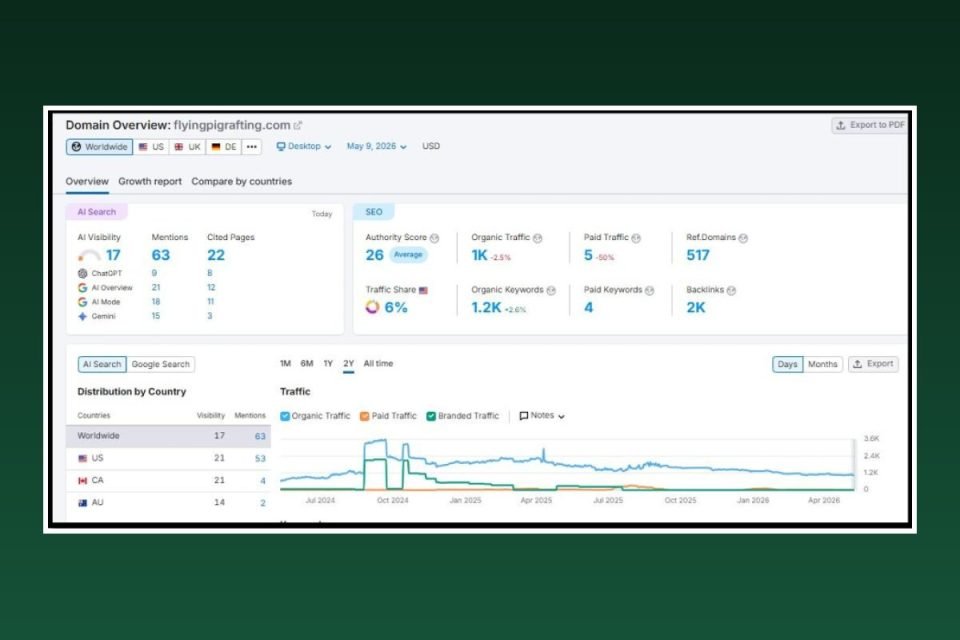Click the USD currency label
This screenshot has width=960, height=640.
click(x=430, y=146)
